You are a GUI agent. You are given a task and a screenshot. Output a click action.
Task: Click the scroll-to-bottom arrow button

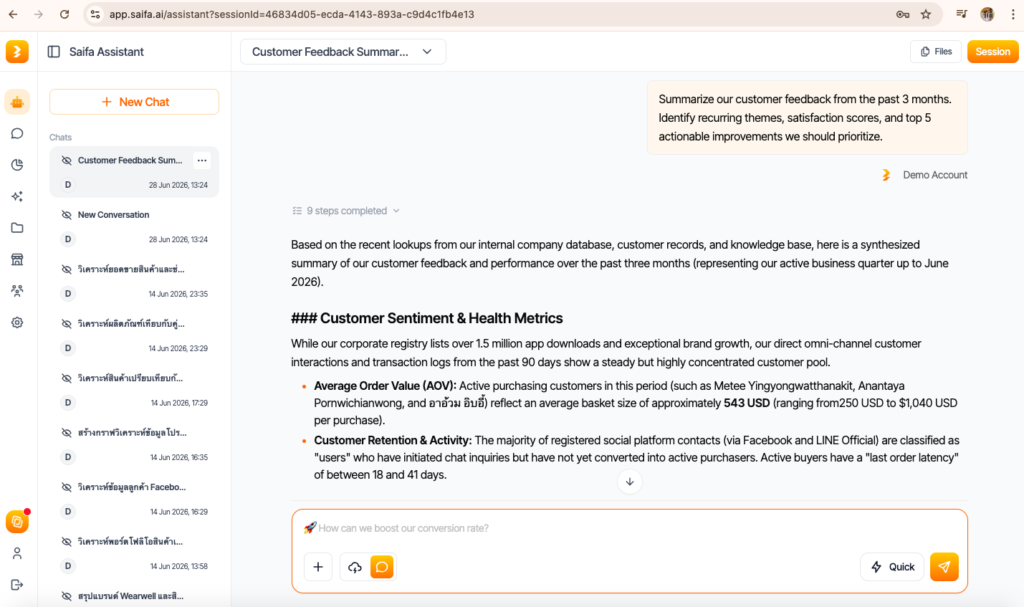[630, 482]
